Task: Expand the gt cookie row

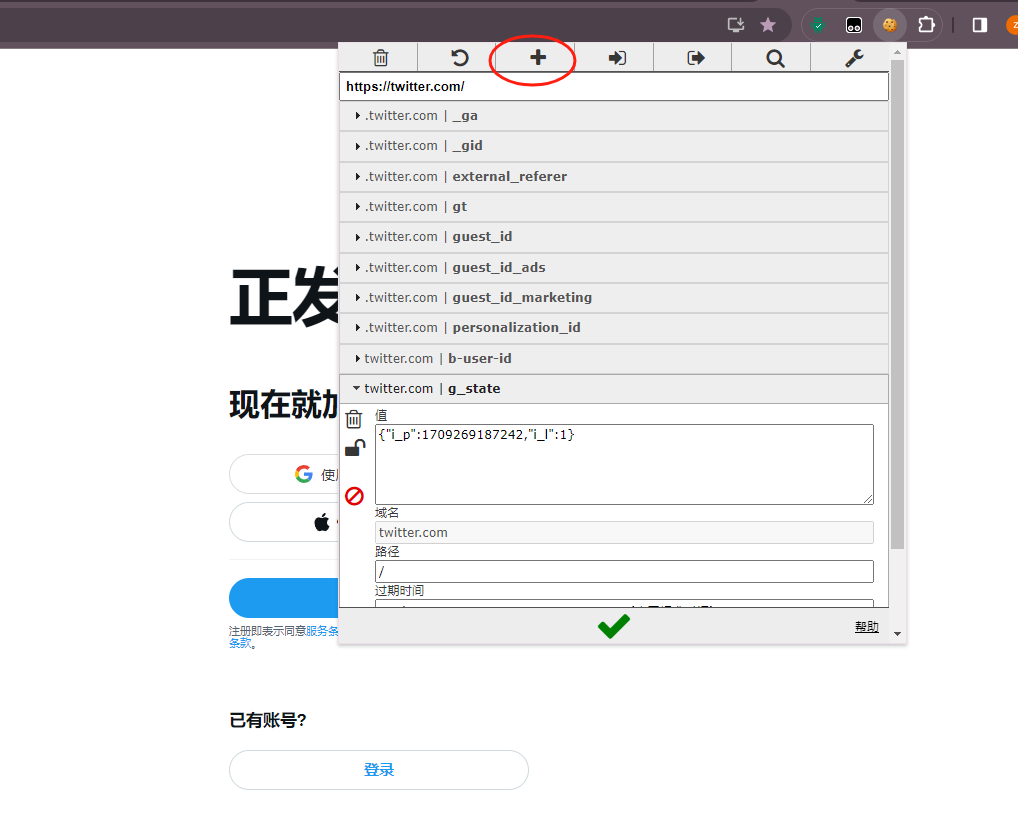Action: 614,206
